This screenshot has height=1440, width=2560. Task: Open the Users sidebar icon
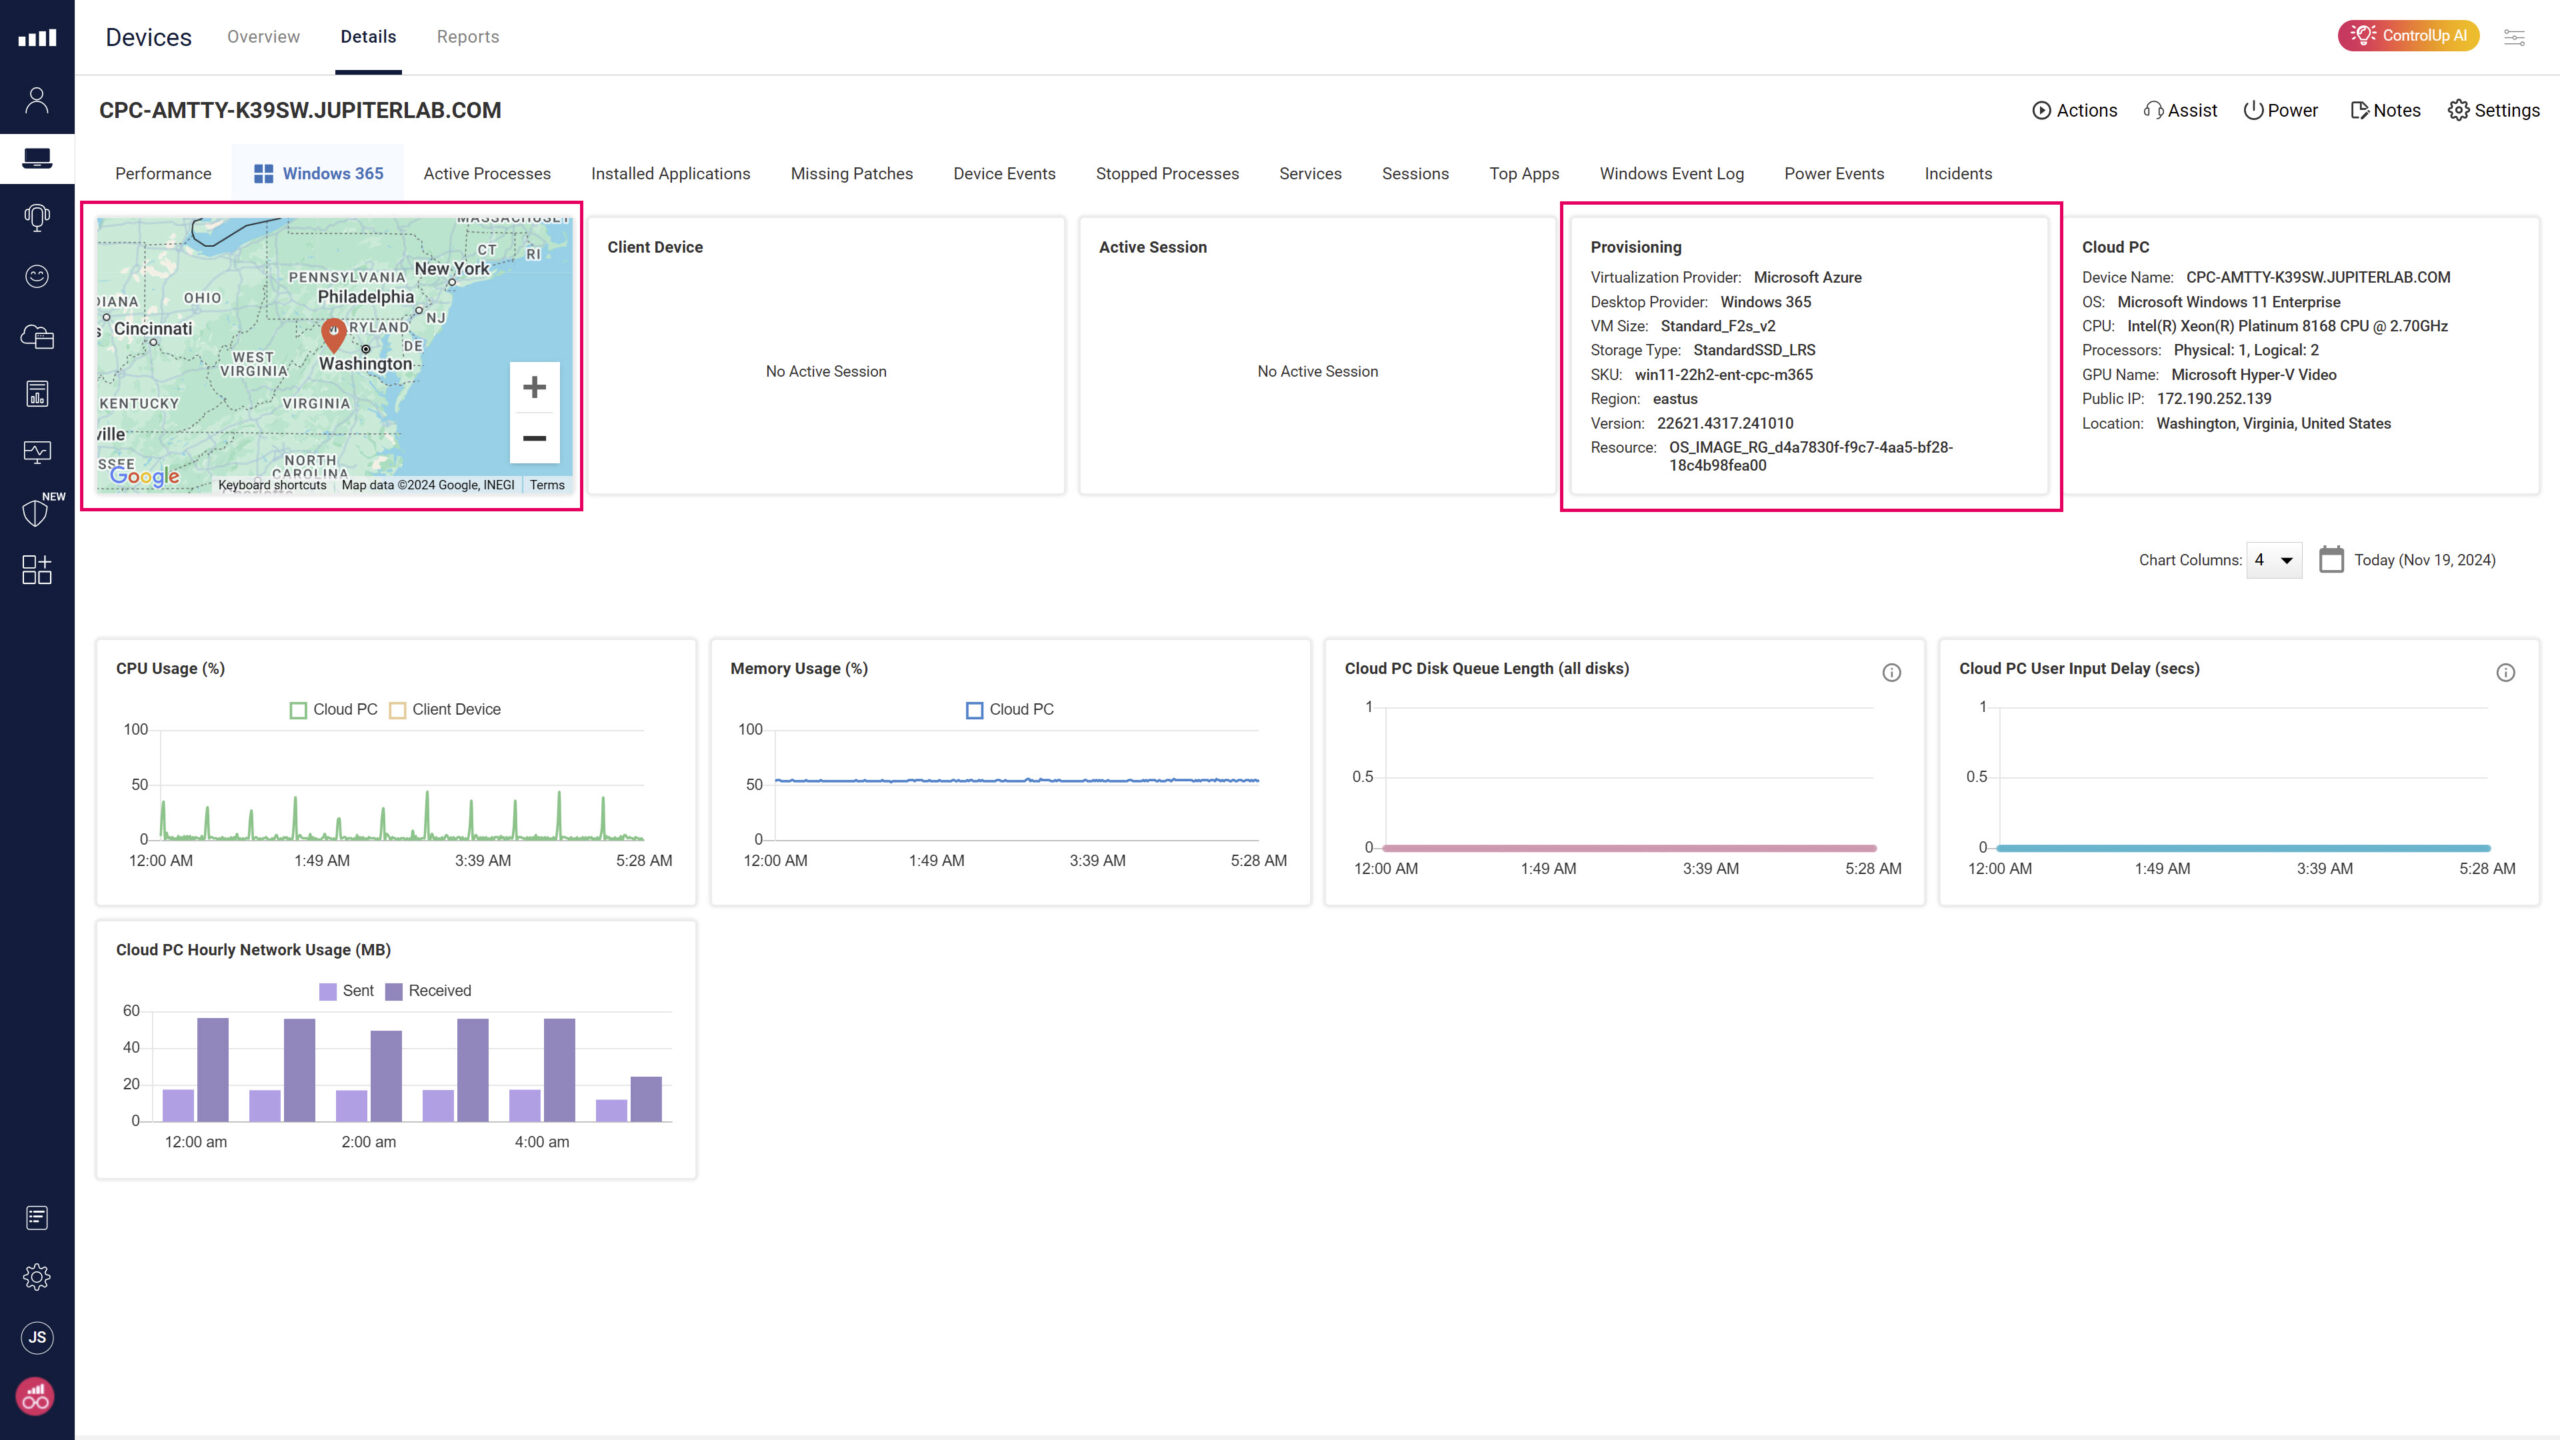click(37, 99)
